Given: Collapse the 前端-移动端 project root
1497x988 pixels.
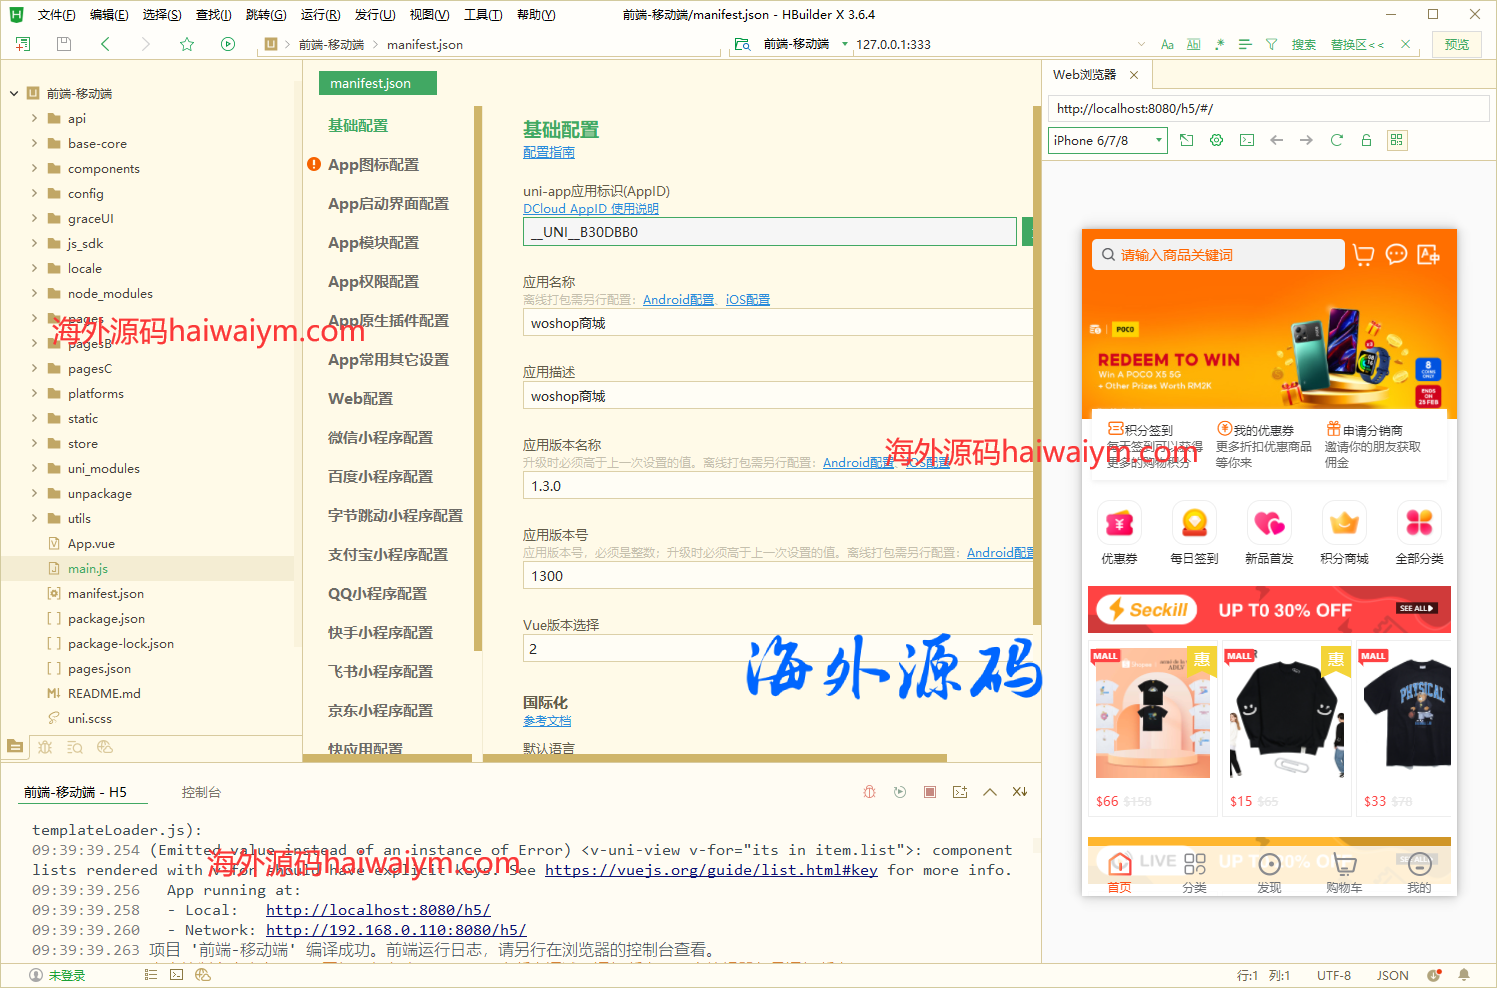Looking at the screenshot, I should point(14,93).
